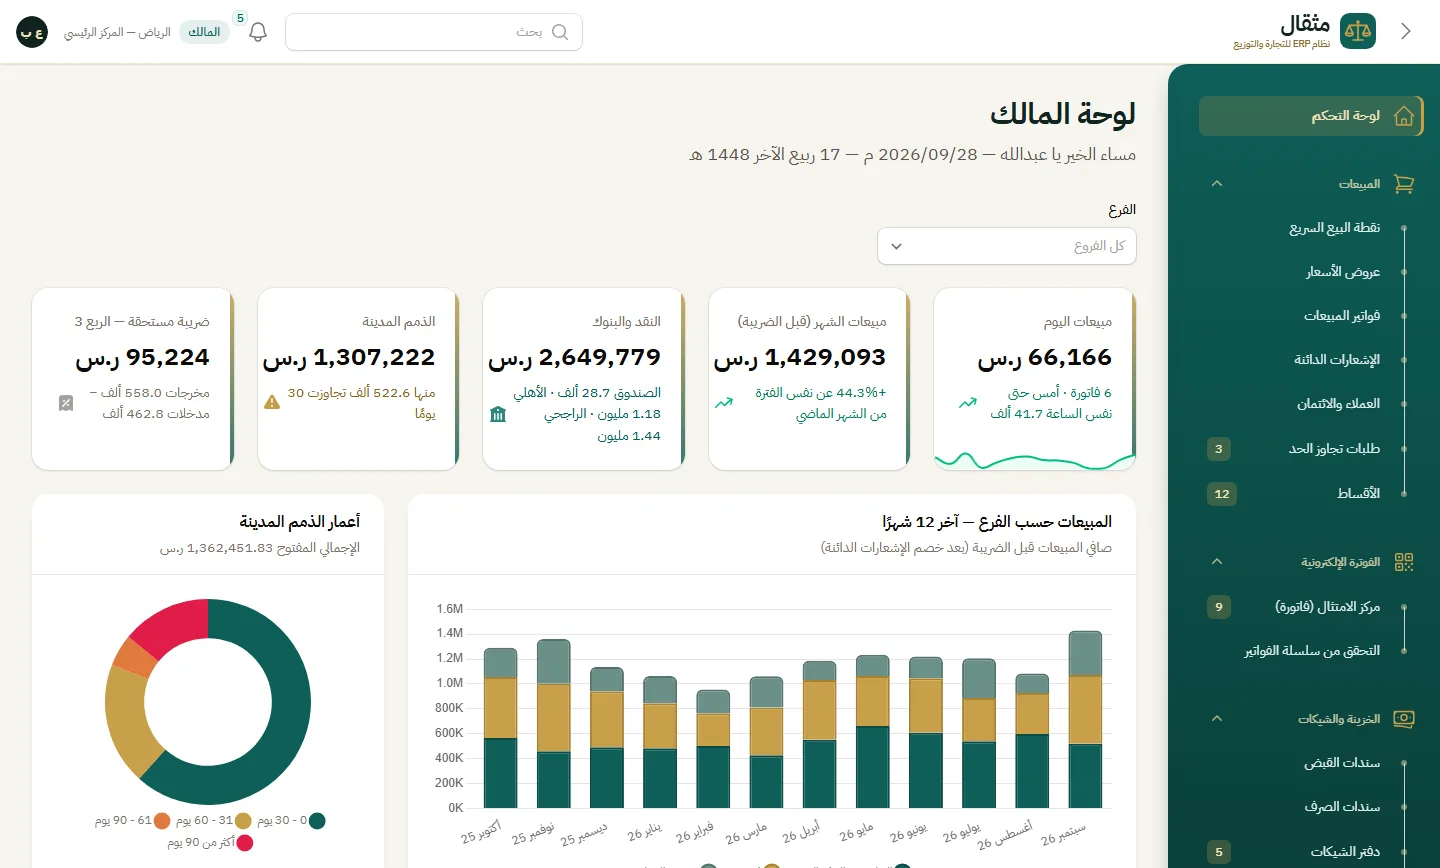
Task: Click the green 0 - 30 يوم legend swatch
Action: click(317, 821)
